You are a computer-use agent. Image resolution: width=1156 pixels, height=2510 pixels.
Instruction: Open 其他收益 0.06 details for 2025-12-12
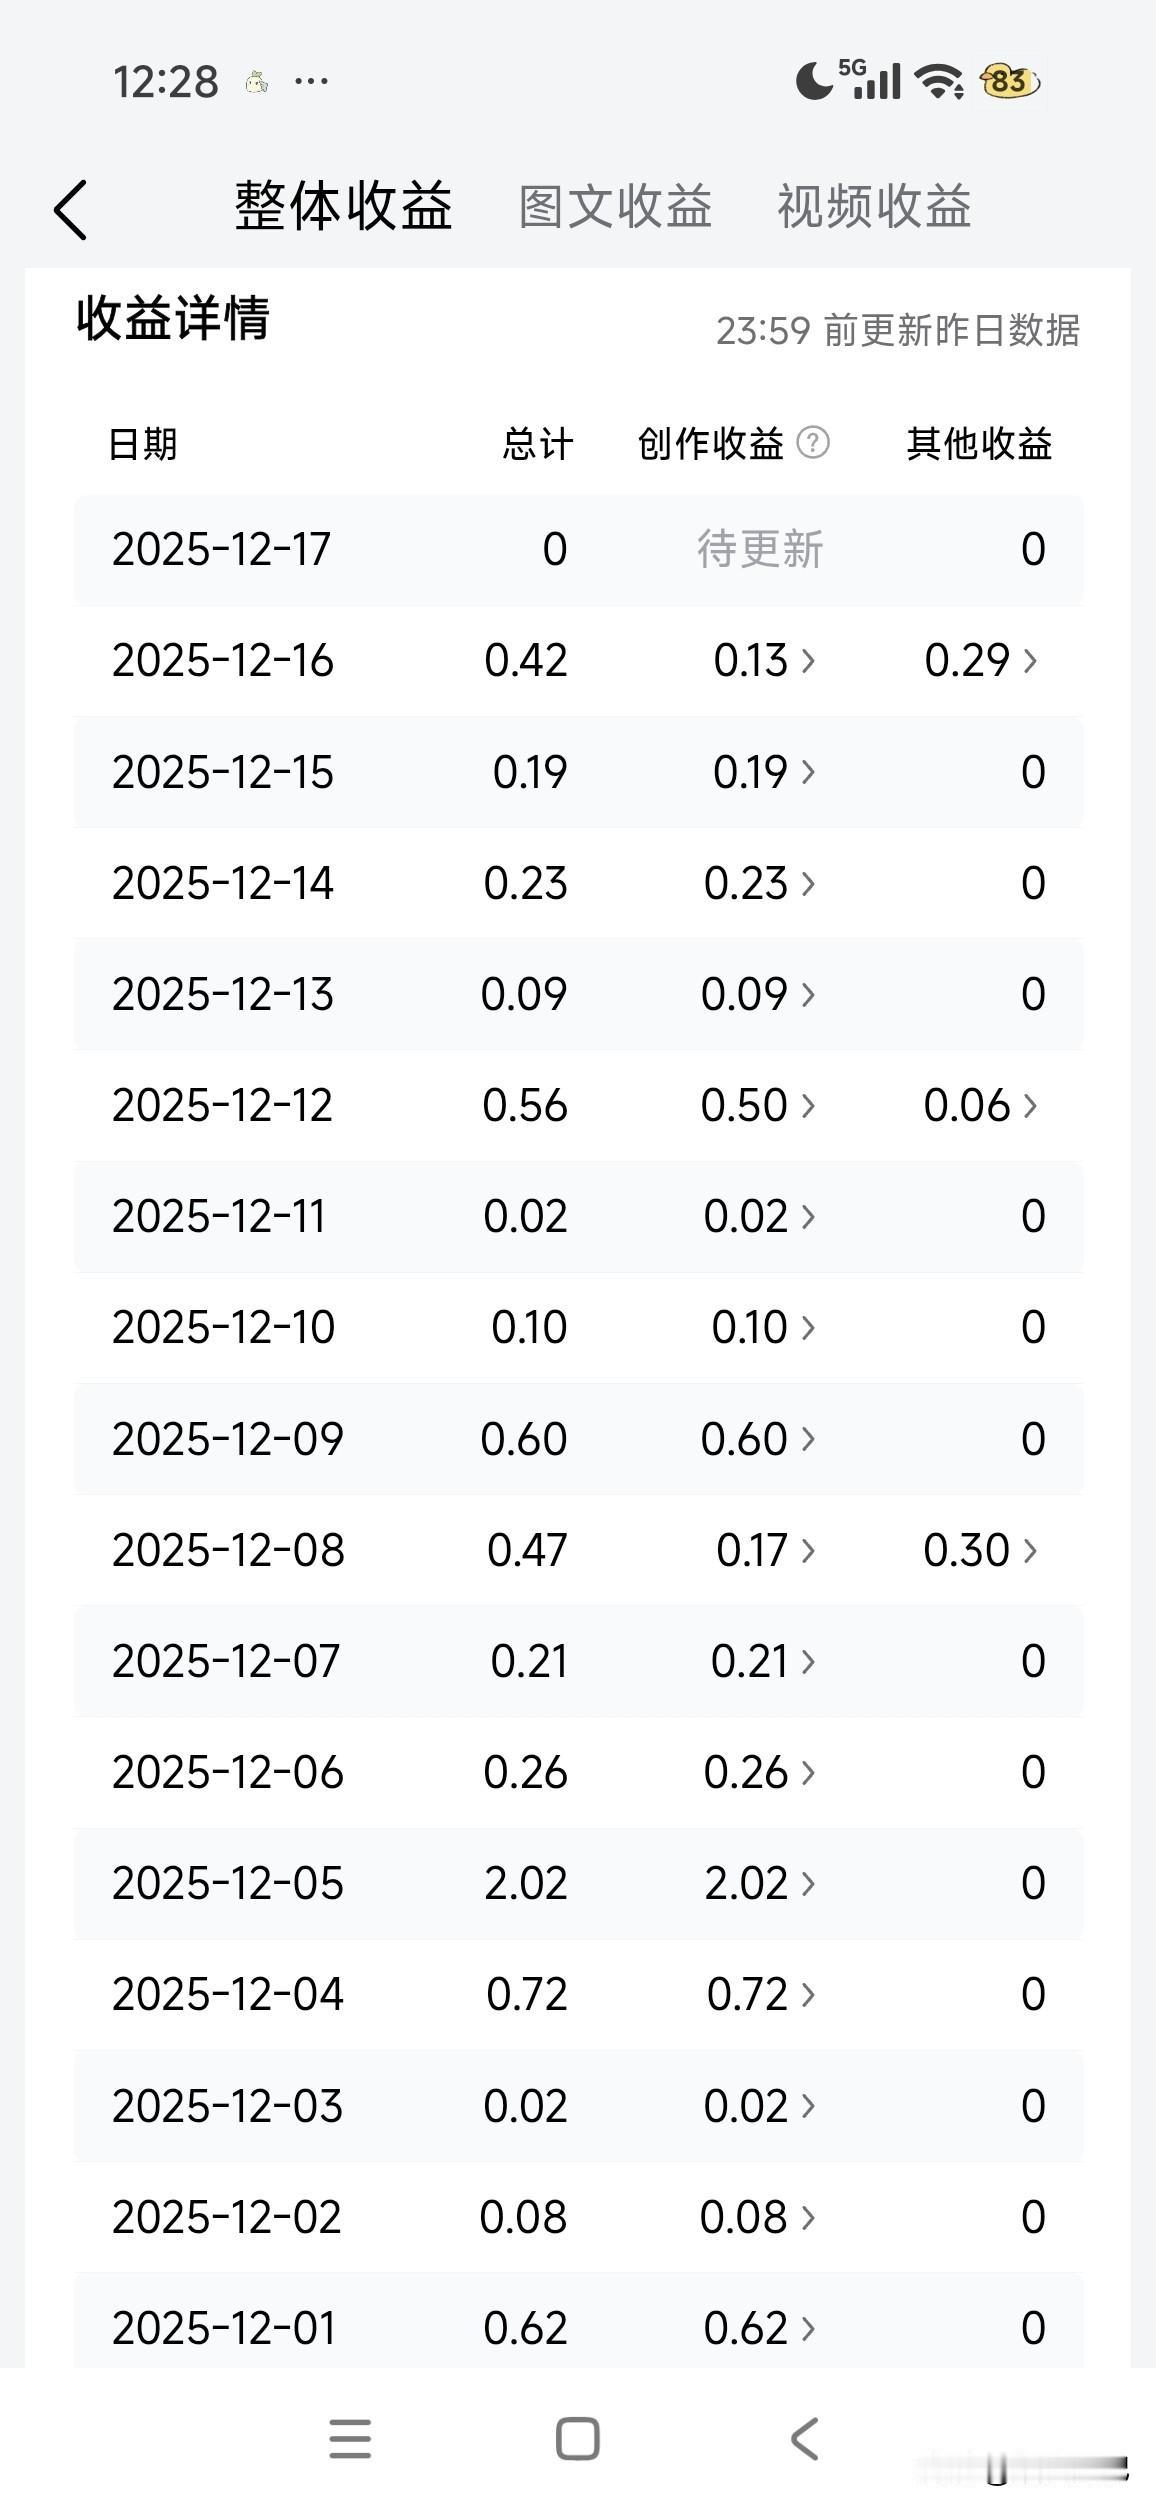tap(980, 1105)
